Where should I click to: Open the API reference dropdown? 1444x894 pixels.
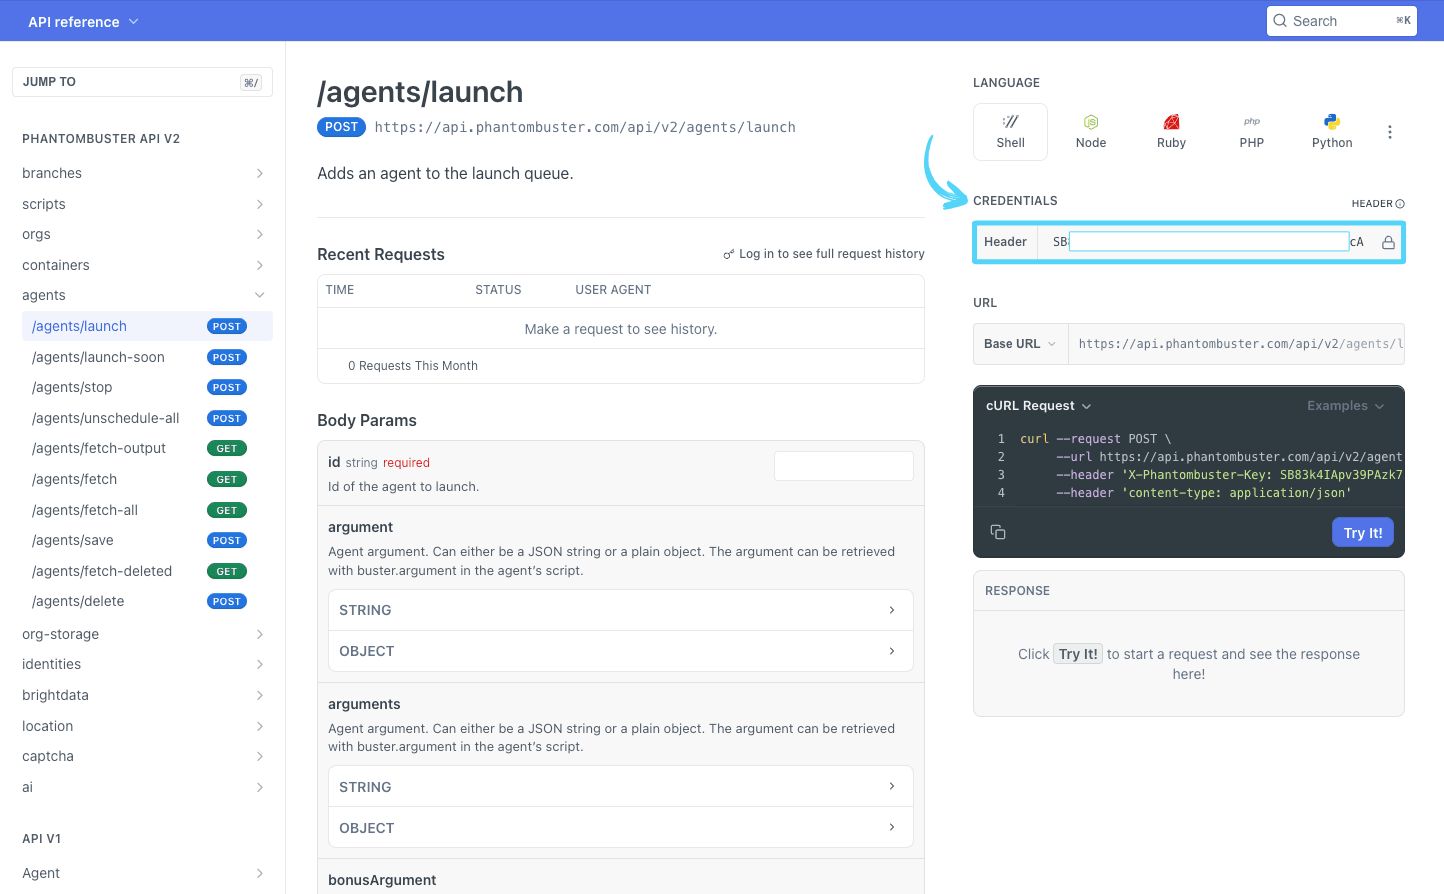(x=83, y=21)
